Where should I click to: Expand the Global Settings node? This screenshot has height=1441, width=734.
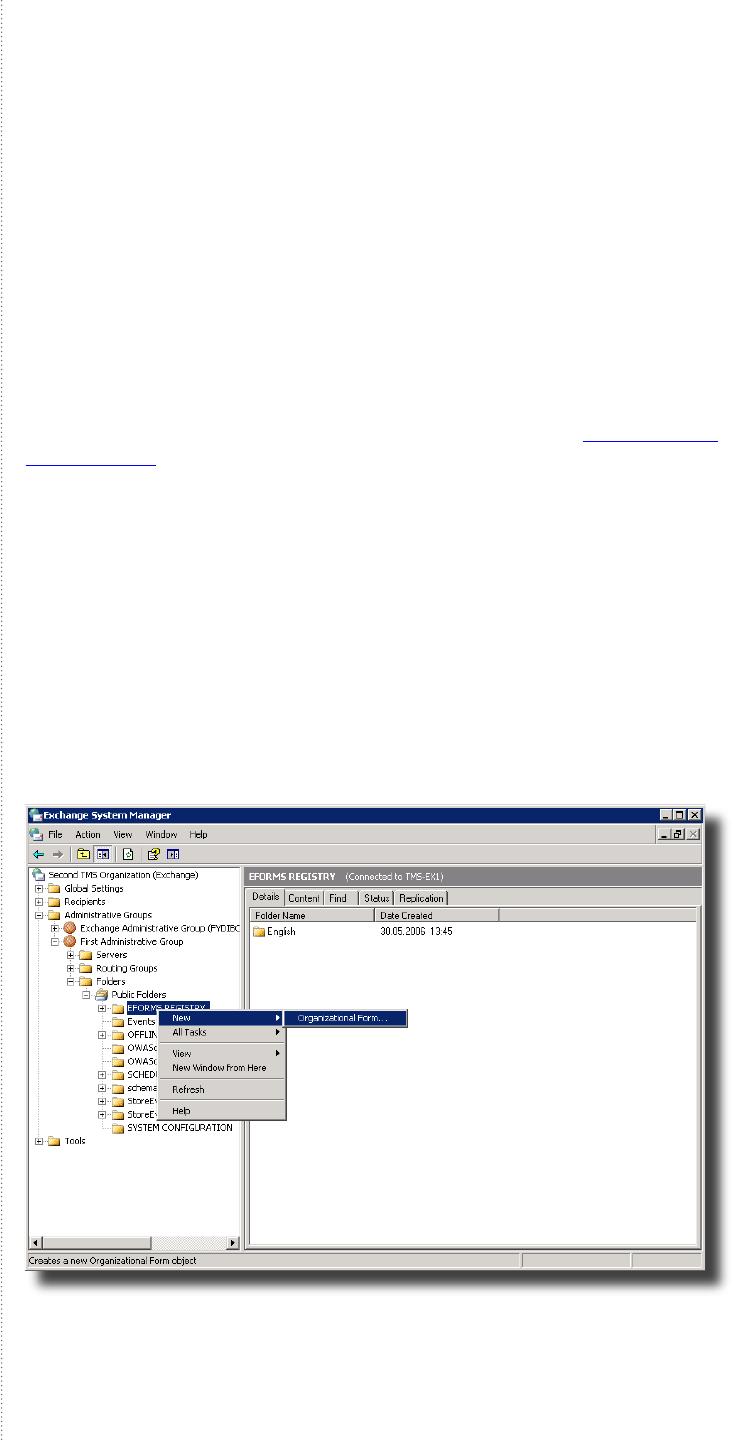coord(39,888)
